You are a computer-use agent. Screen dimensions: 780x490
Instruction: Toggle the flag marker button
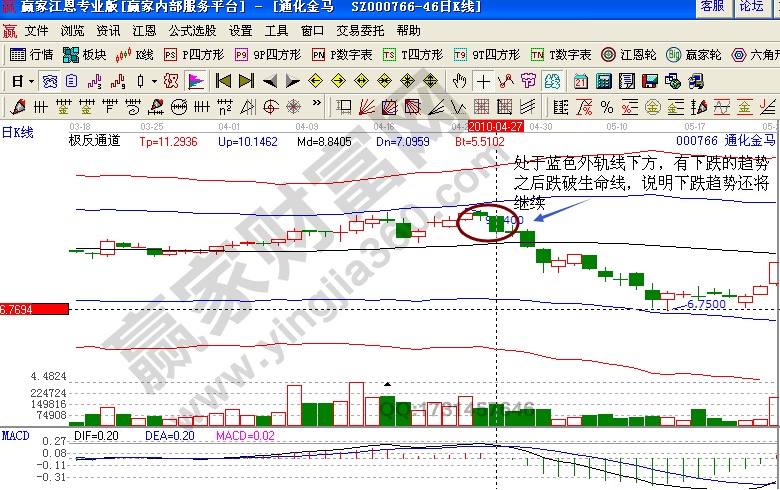(x=196, y=80)
